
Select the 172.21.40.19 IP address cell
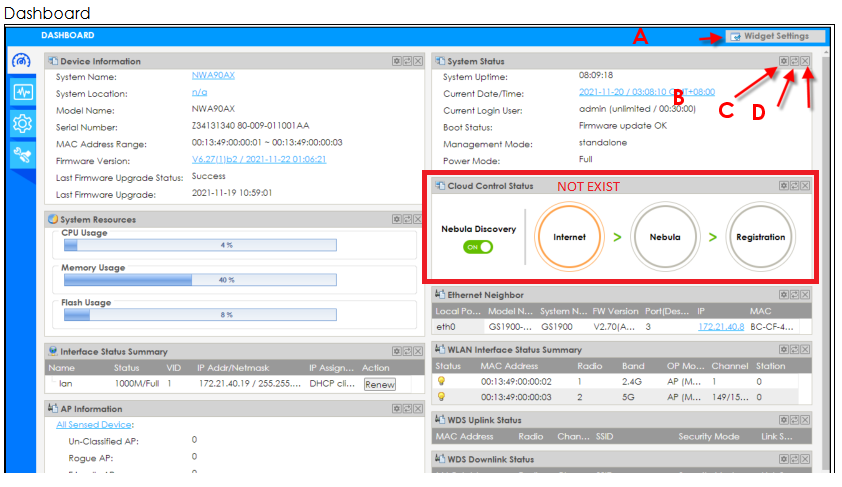(250, 383)
